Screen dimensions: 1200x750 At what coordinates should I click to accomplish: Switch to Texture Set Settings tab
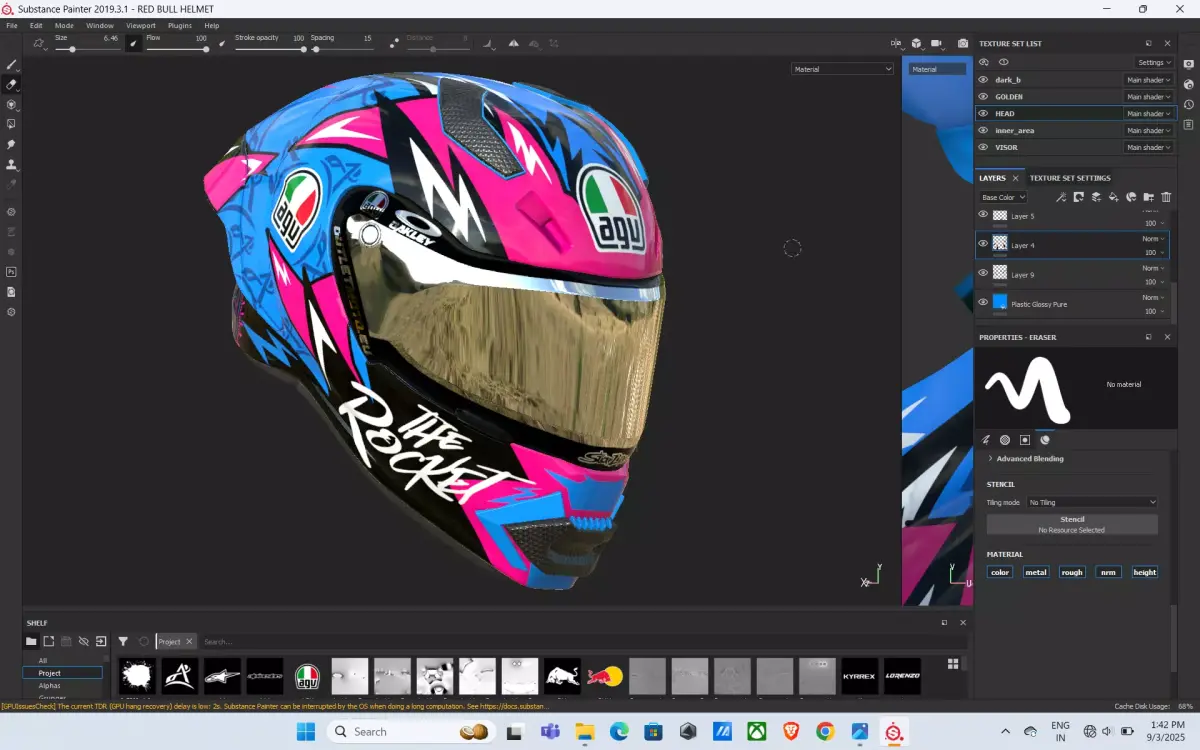[1070, 178]
